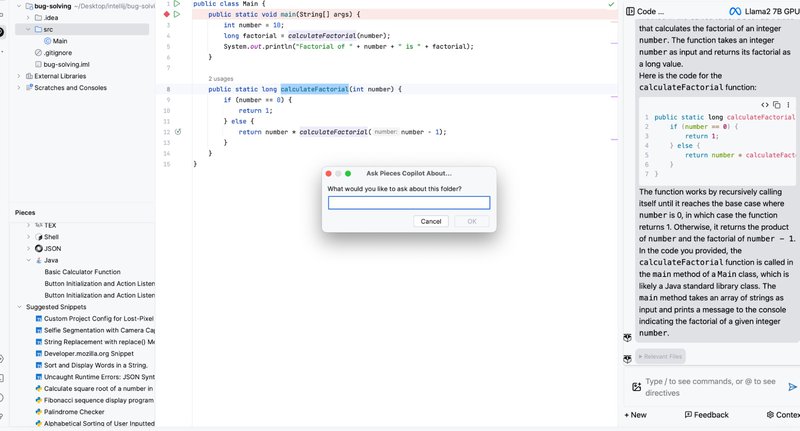800x431 pixels.
Task: Click the src folder icon in the project tree
Action: pyautogui.click(x=38, y=30)
